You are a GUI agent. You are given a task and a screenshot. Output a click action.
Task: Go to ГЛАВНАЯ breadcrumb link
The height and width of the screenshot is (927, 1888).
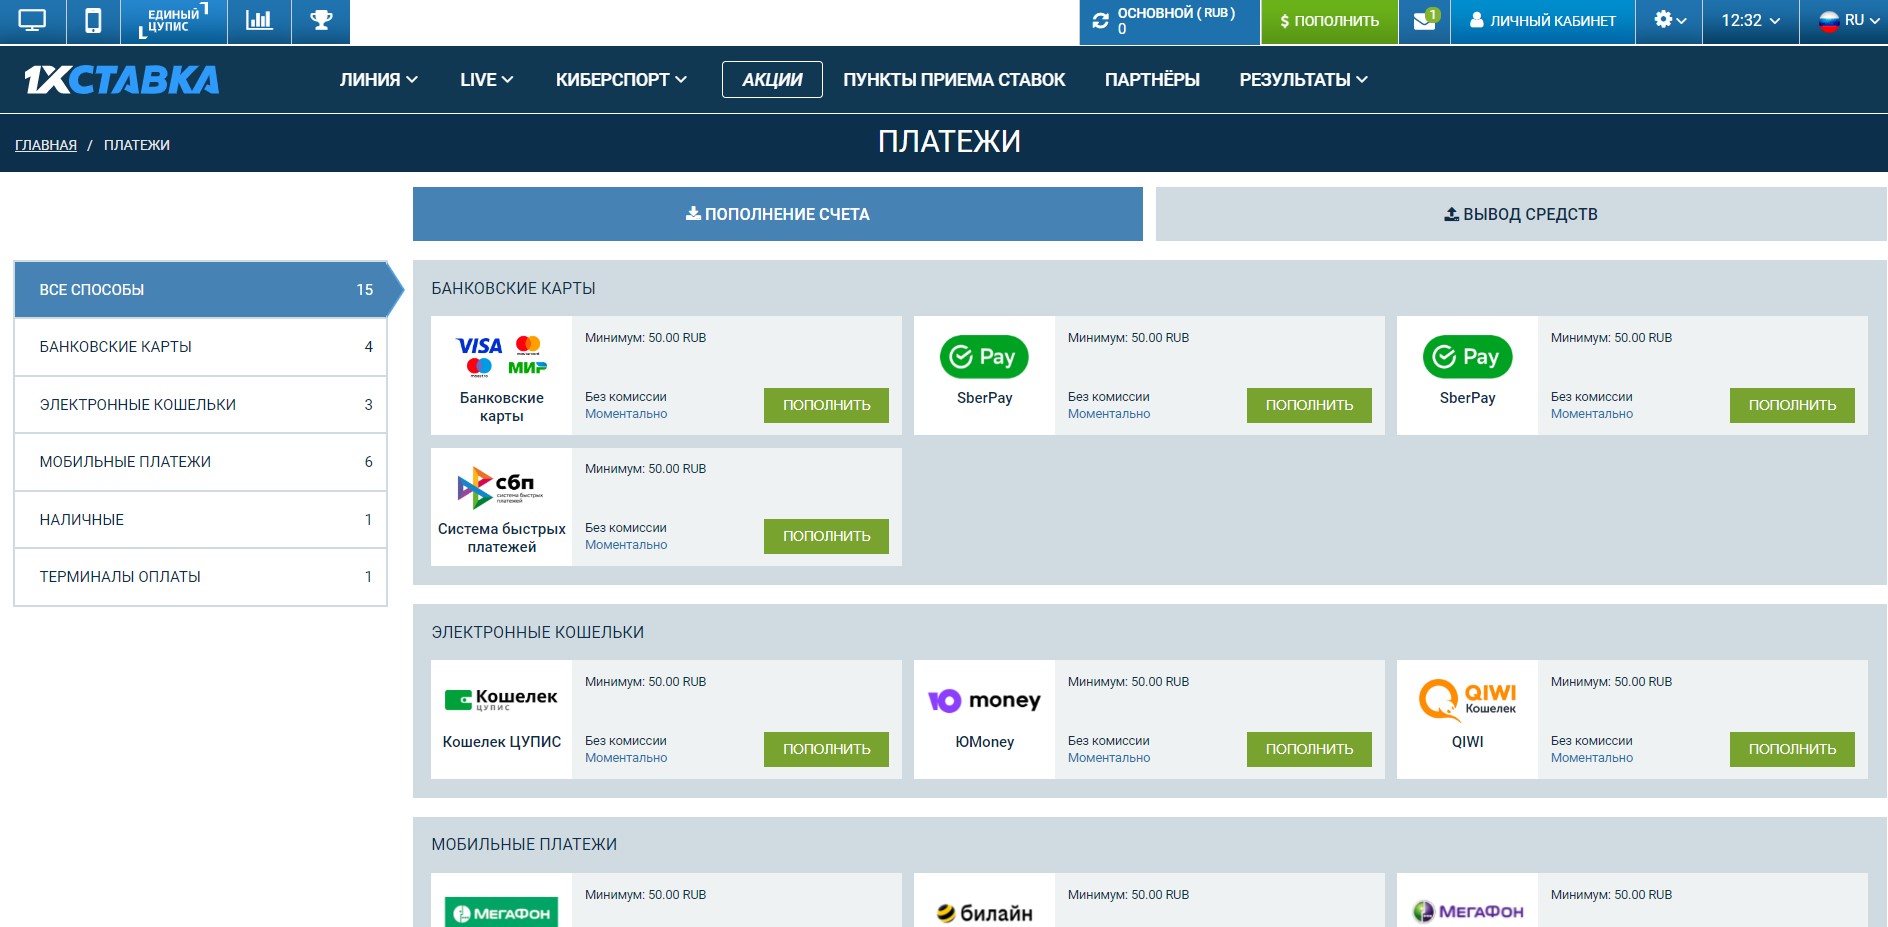click(46, 145)
